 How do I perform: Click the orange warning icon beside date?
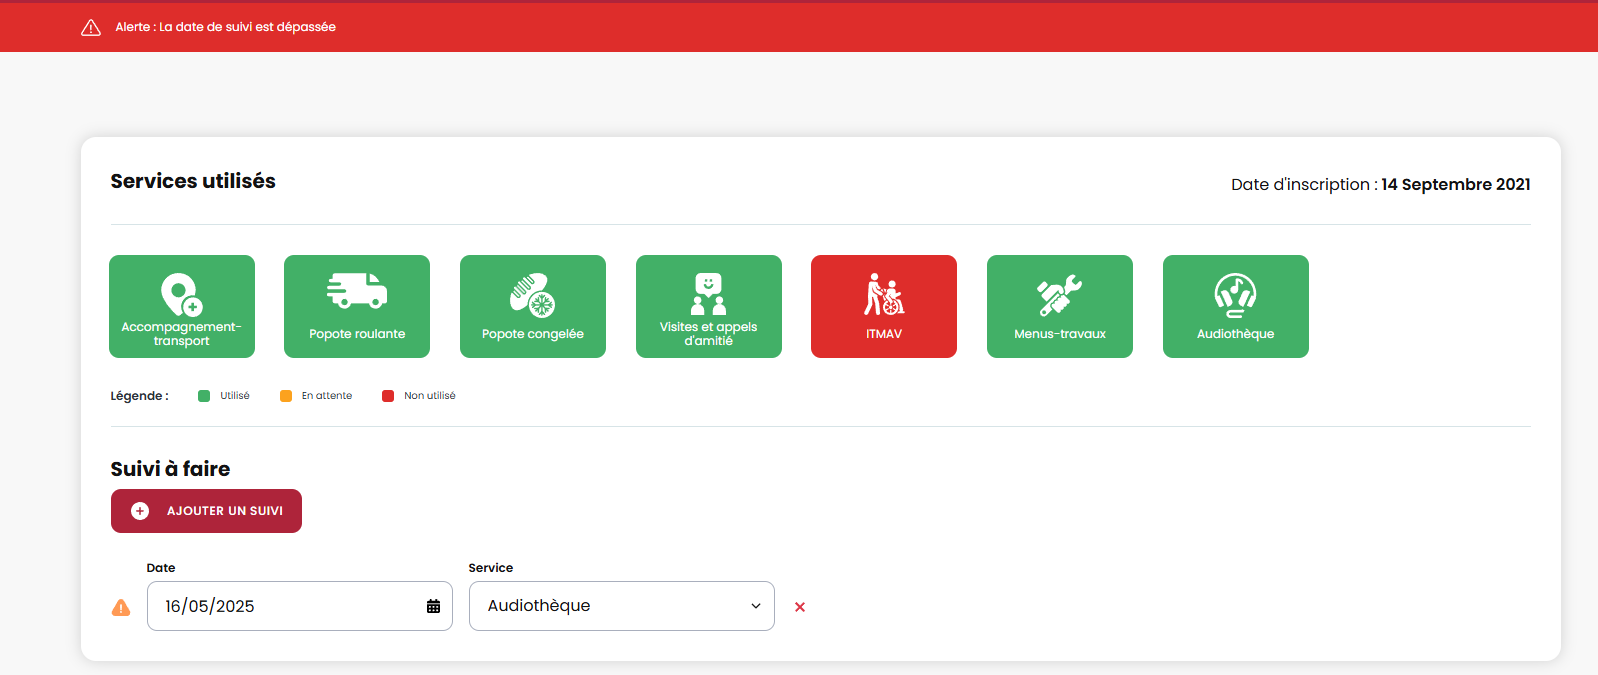coord(121,607)
